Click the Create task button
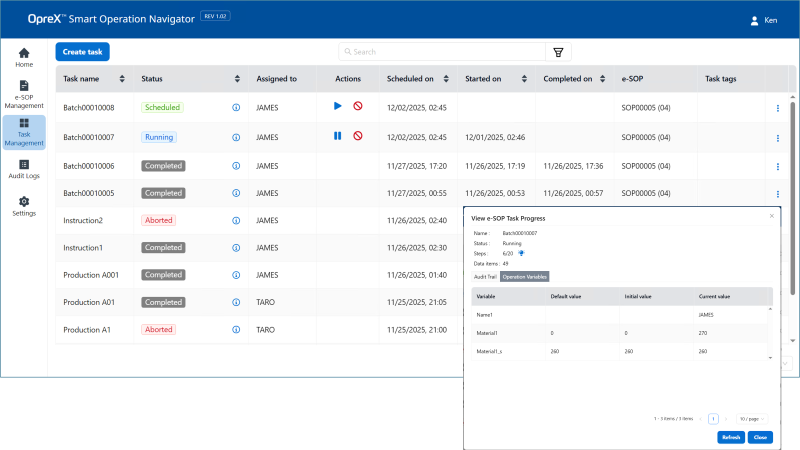This screenshot has height=450, width=800. (x=82, y=51)
